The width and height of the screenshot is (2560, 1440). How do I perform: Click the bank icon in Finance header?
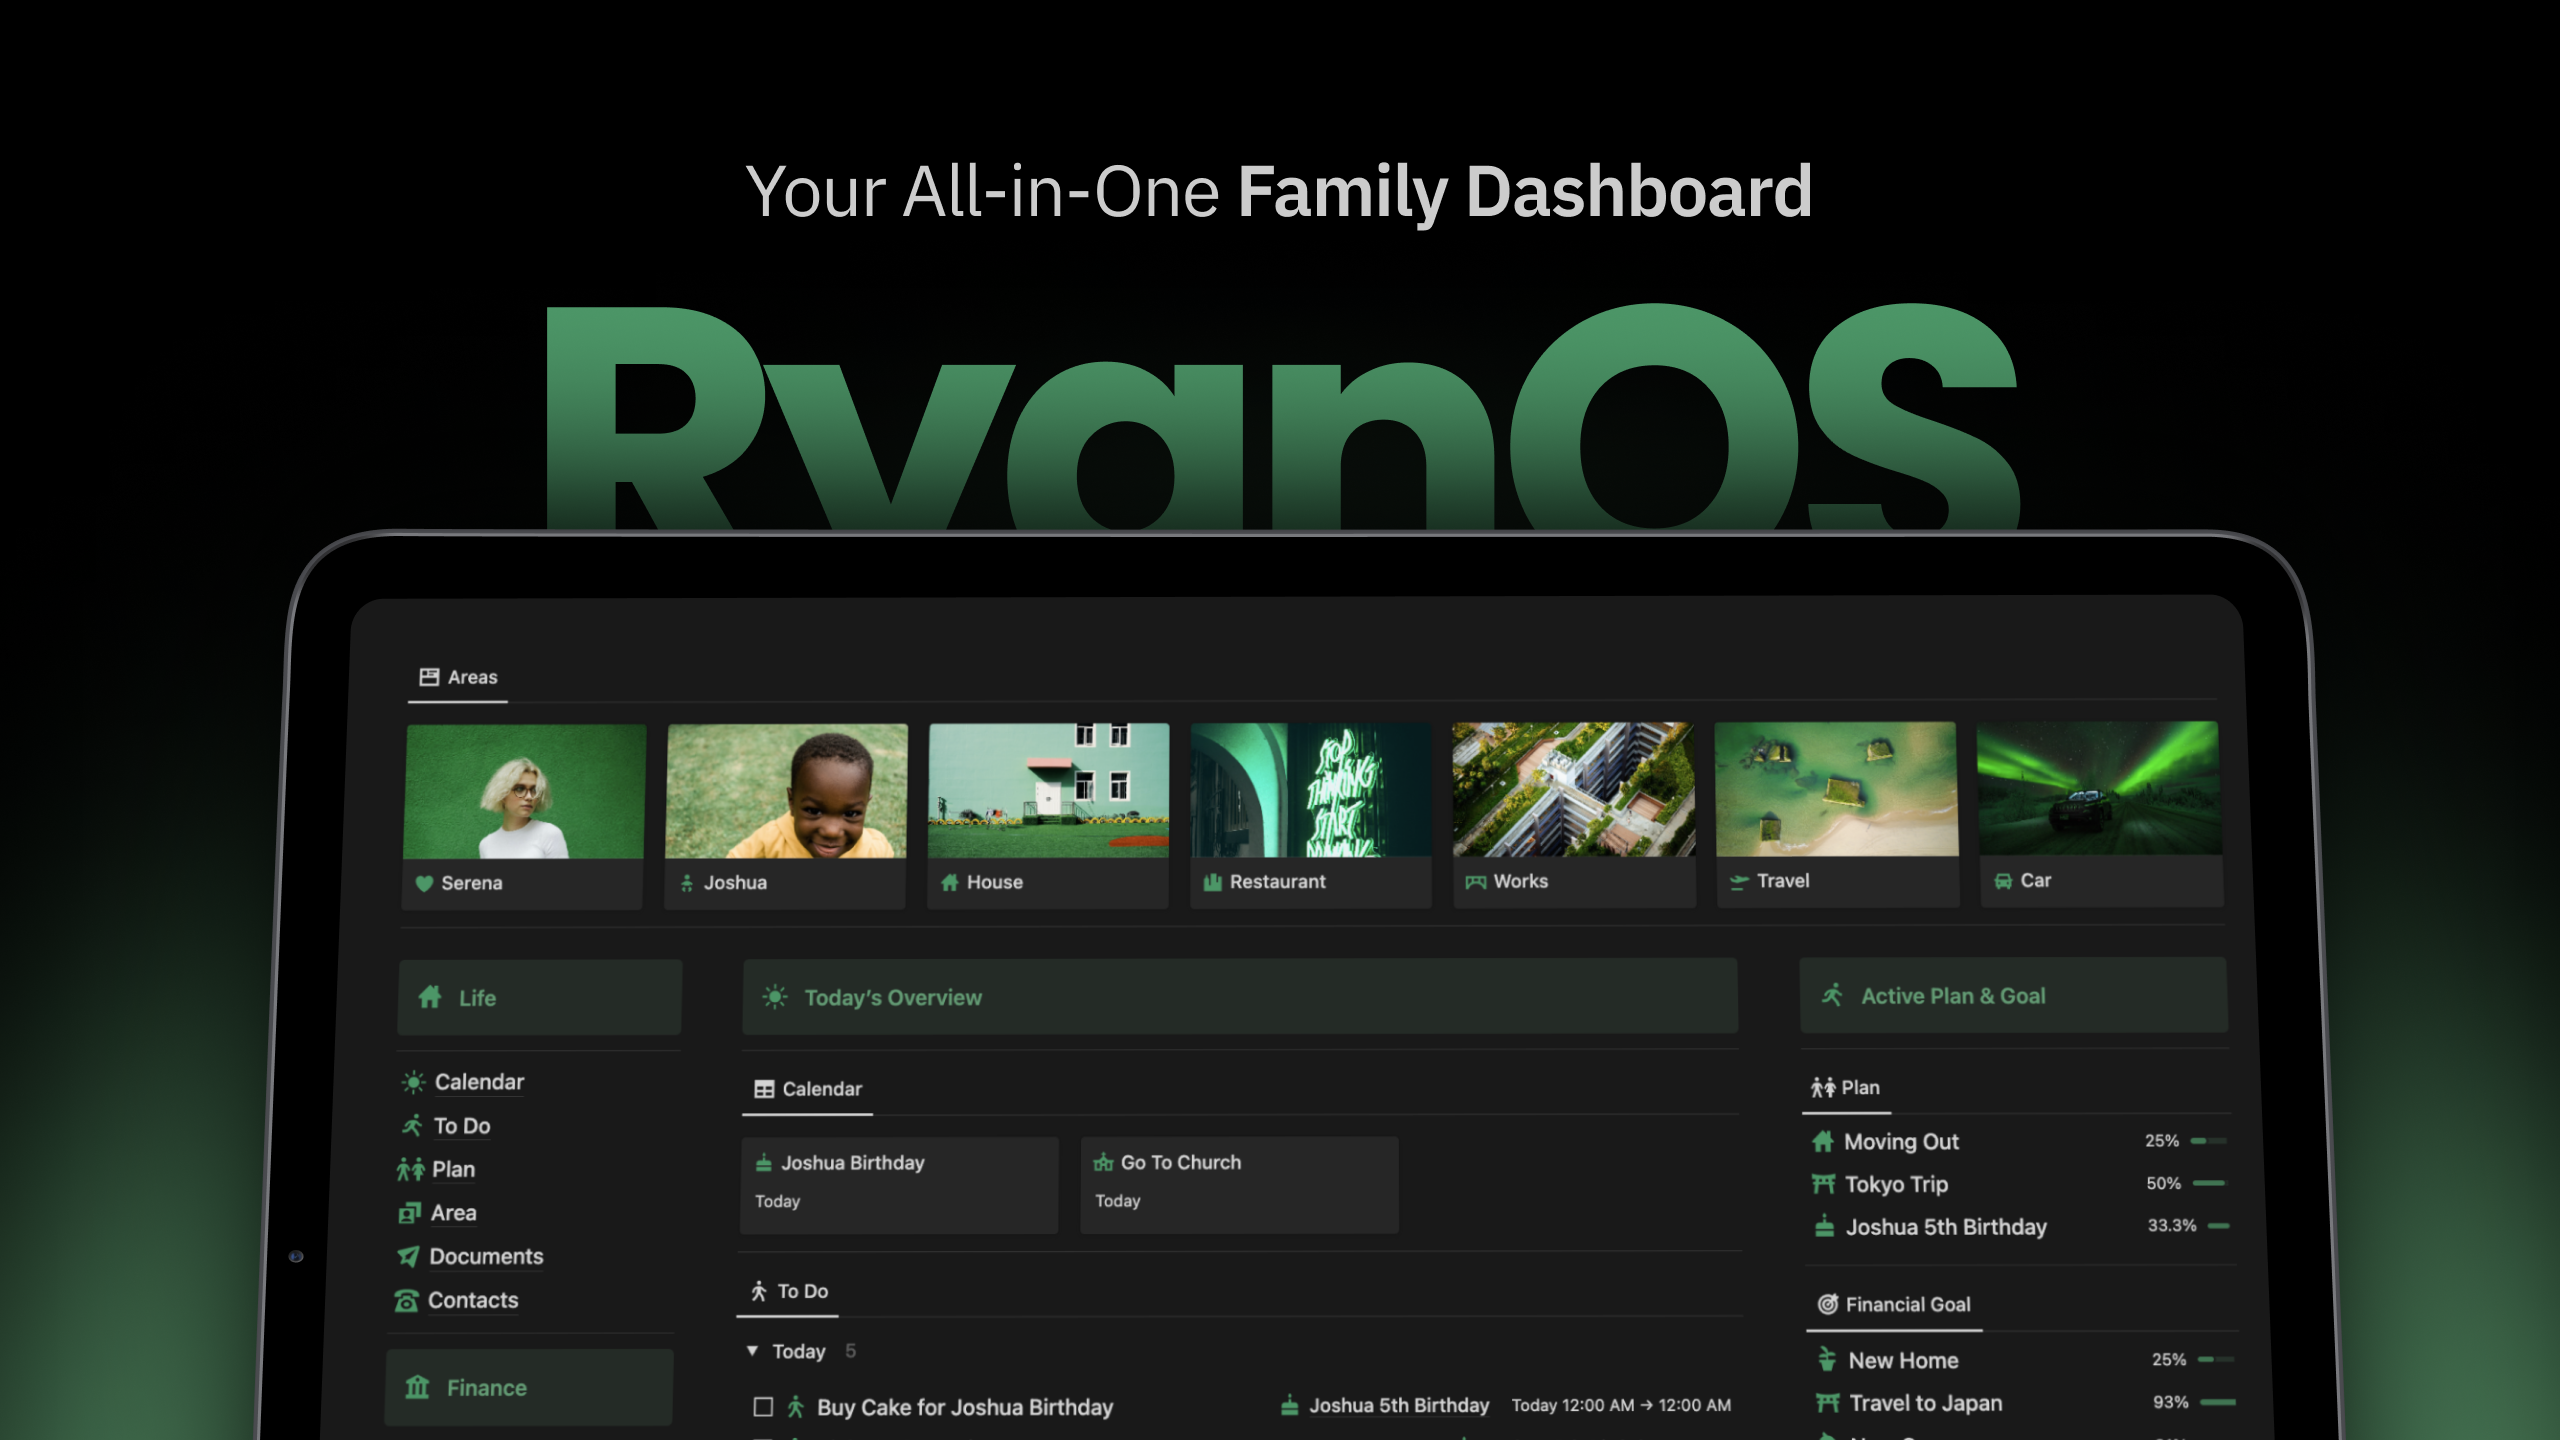pos(417,1387)
